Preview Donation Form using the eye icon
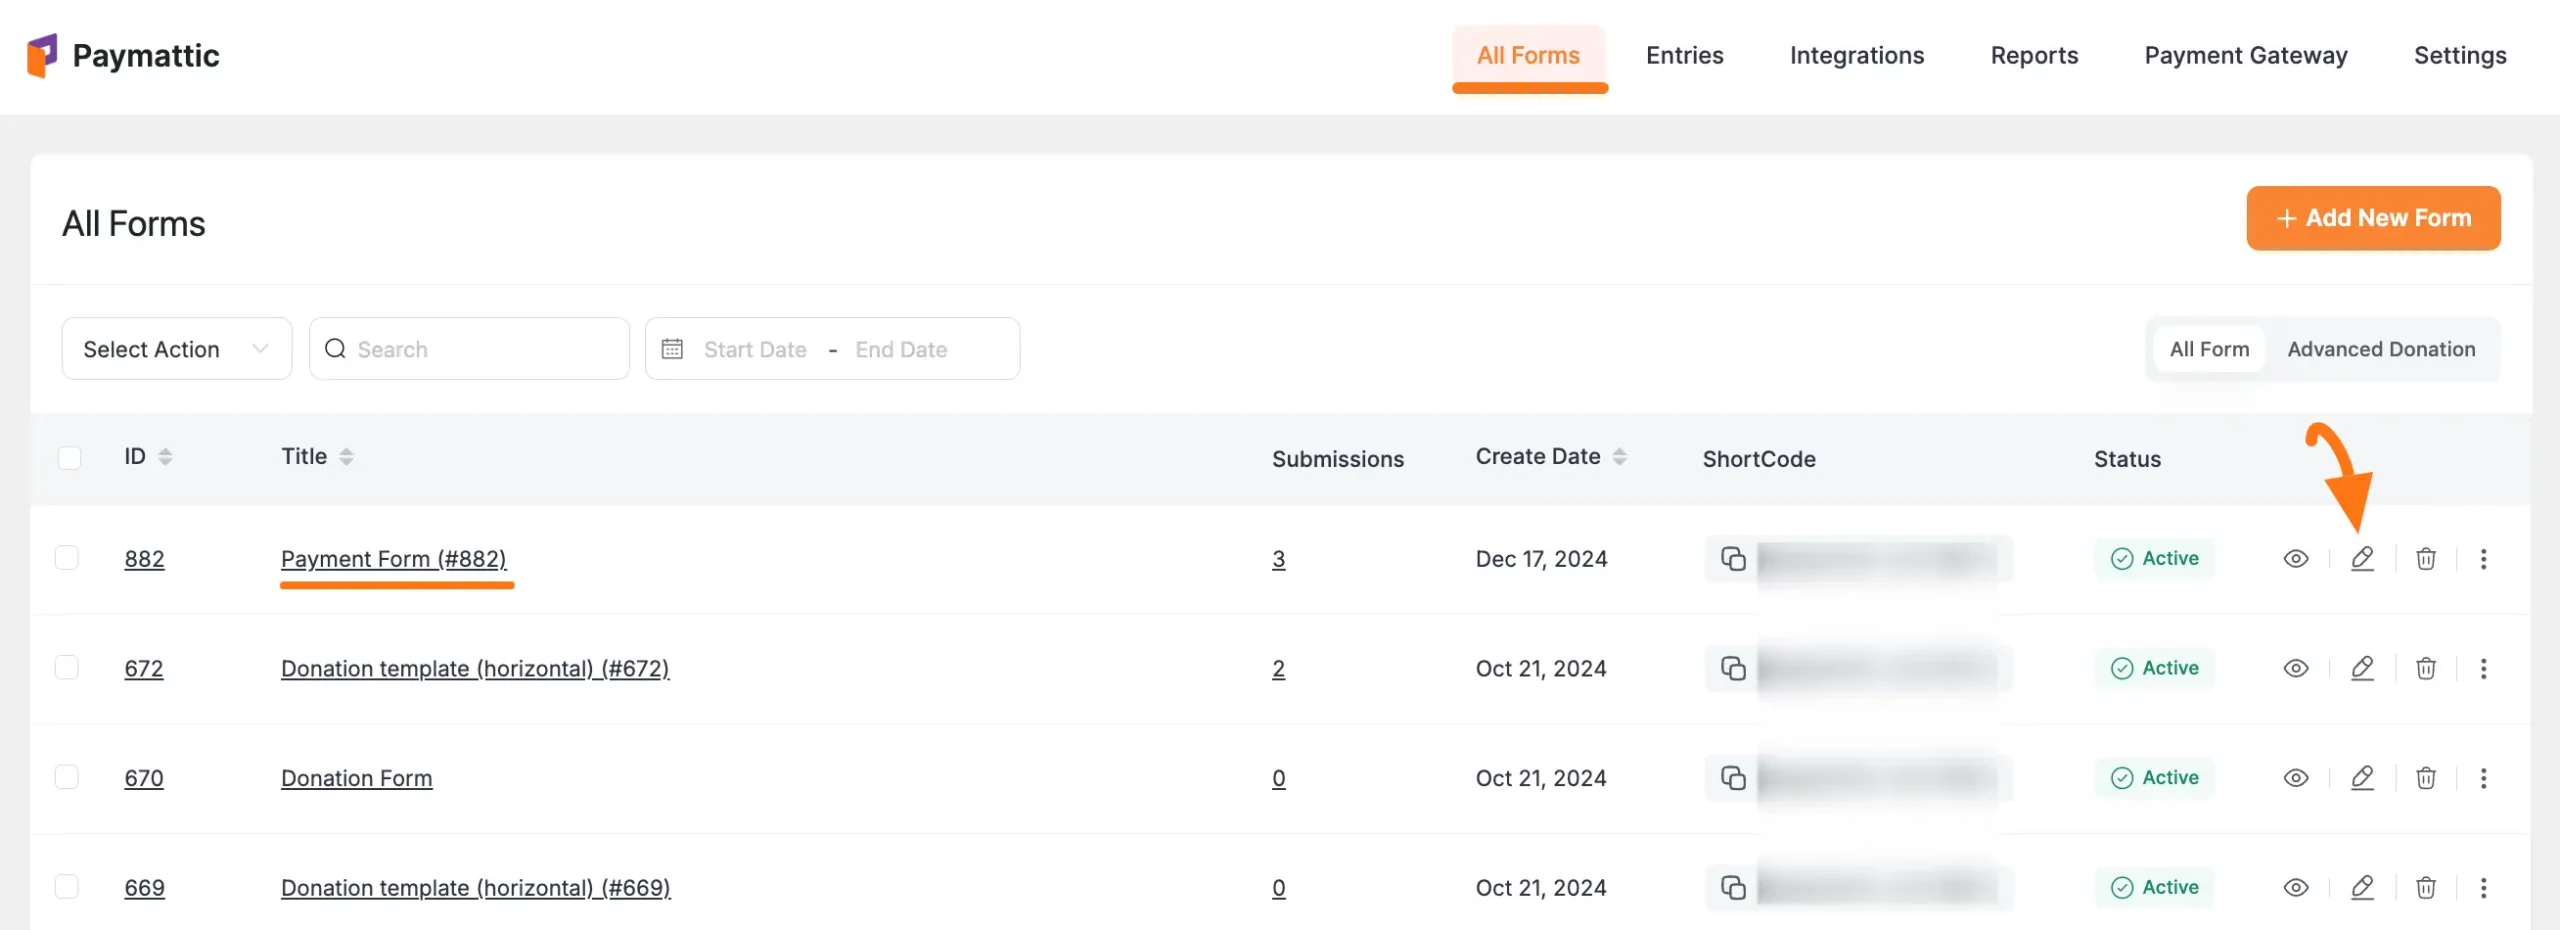Screen dimensions: 2560x930 coord(2296,777)
